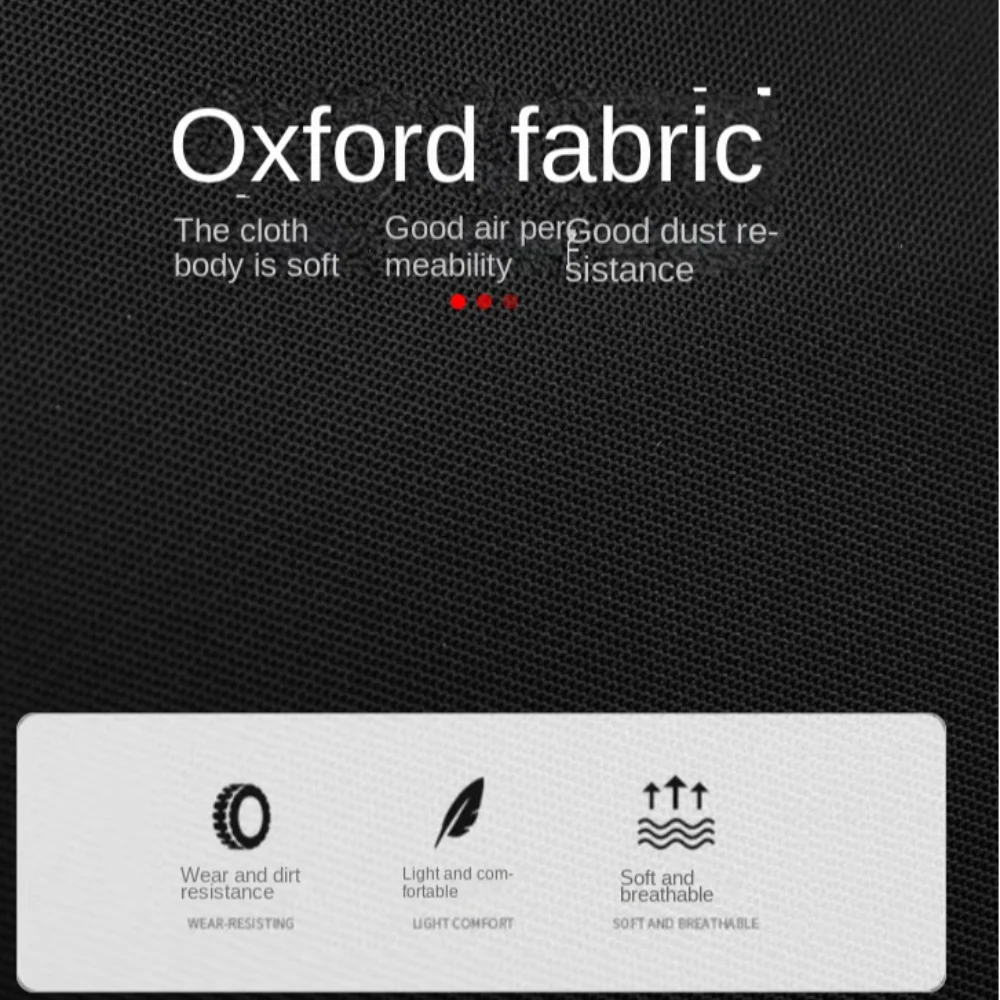This screenshot has width=1000, height=1000.
Task: Click the small "SOFT AND BREATHABLE" caption
Action: pyautogui.click(x=686, y=923)
